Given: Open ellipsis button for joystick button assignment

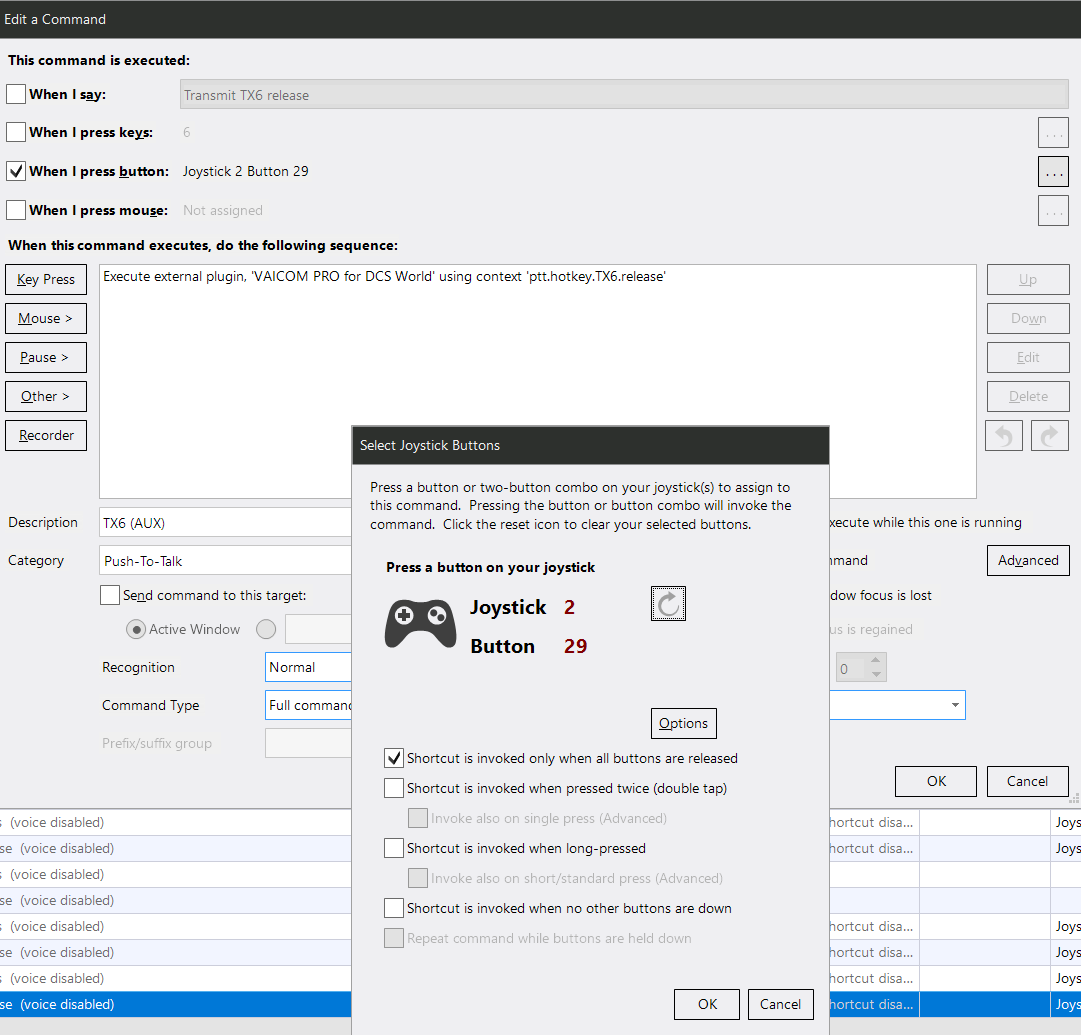Looking at the screenshot, I should click(x=1053, y=172).
